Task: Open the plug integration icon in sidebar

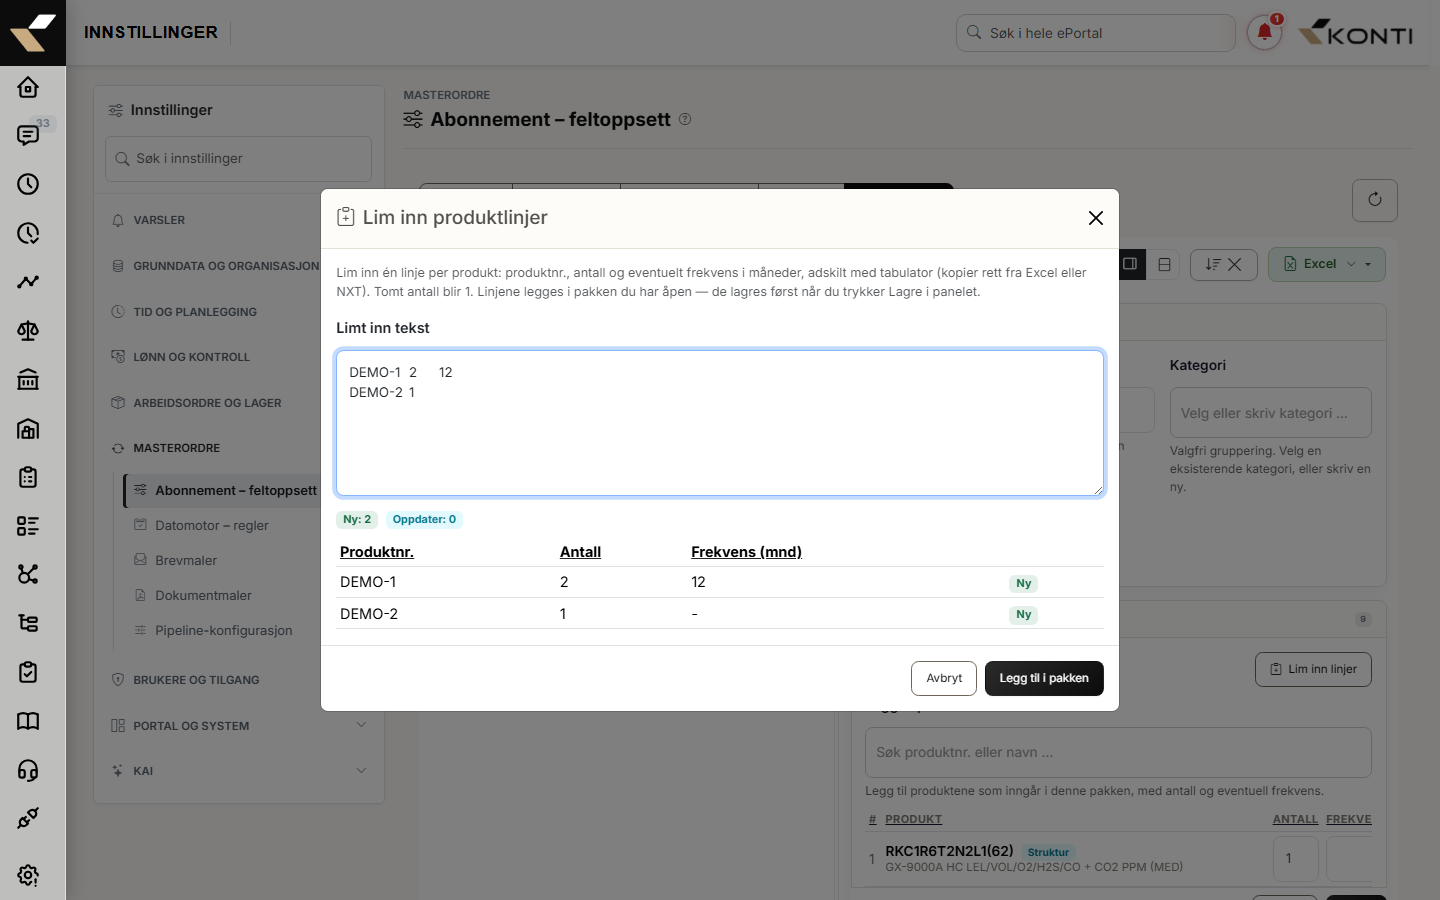Action: tap(28, 818)
